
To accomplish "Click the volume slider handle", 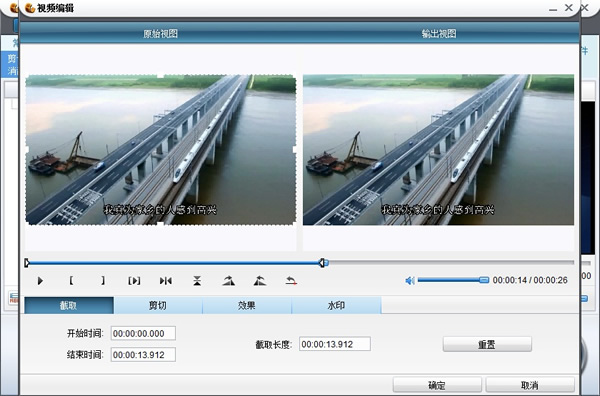I will (x=484, y=280).
